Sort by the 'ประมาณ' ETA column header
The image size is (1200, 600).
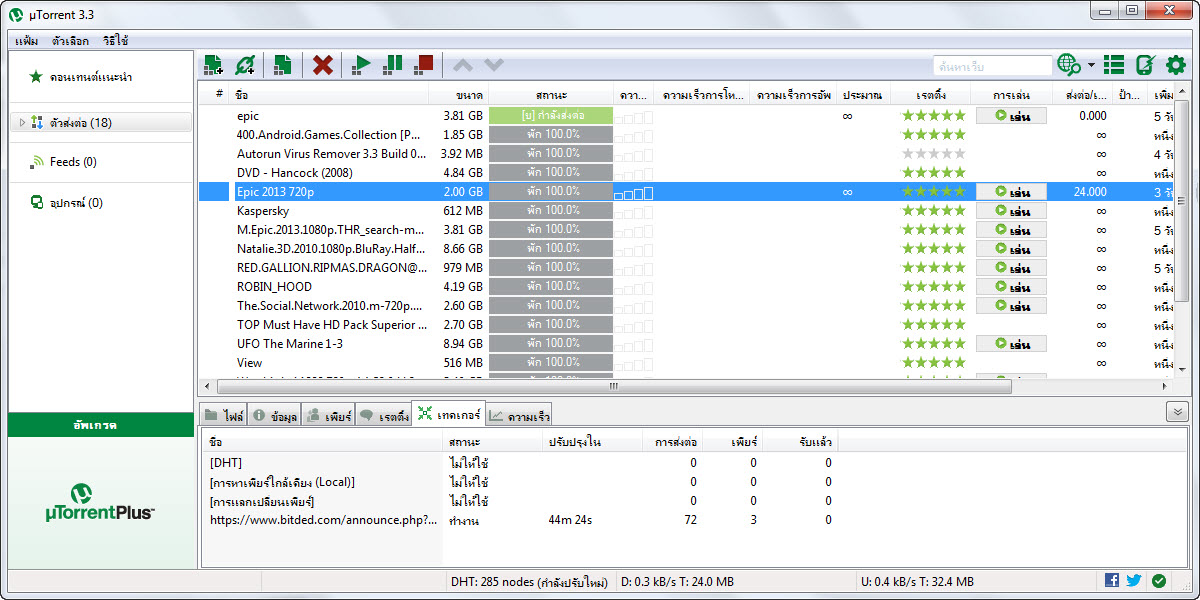(862, 95)
